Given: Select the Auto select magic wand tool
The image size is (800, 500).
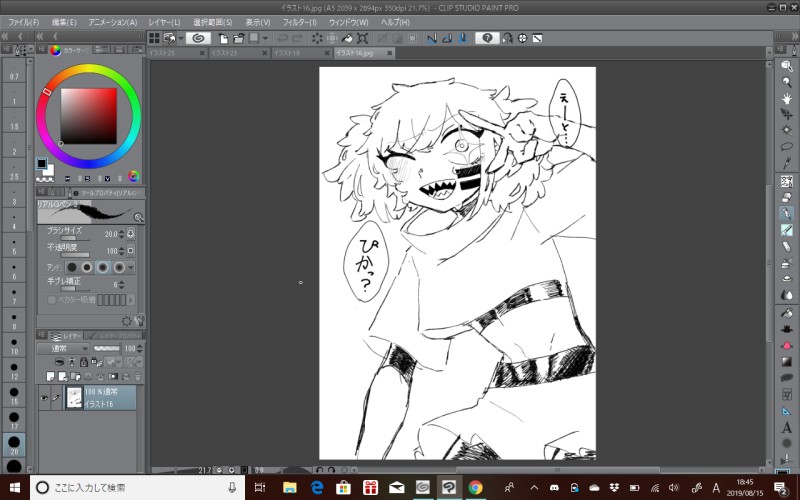Looking at the screenshot, I should coord(786,130).
